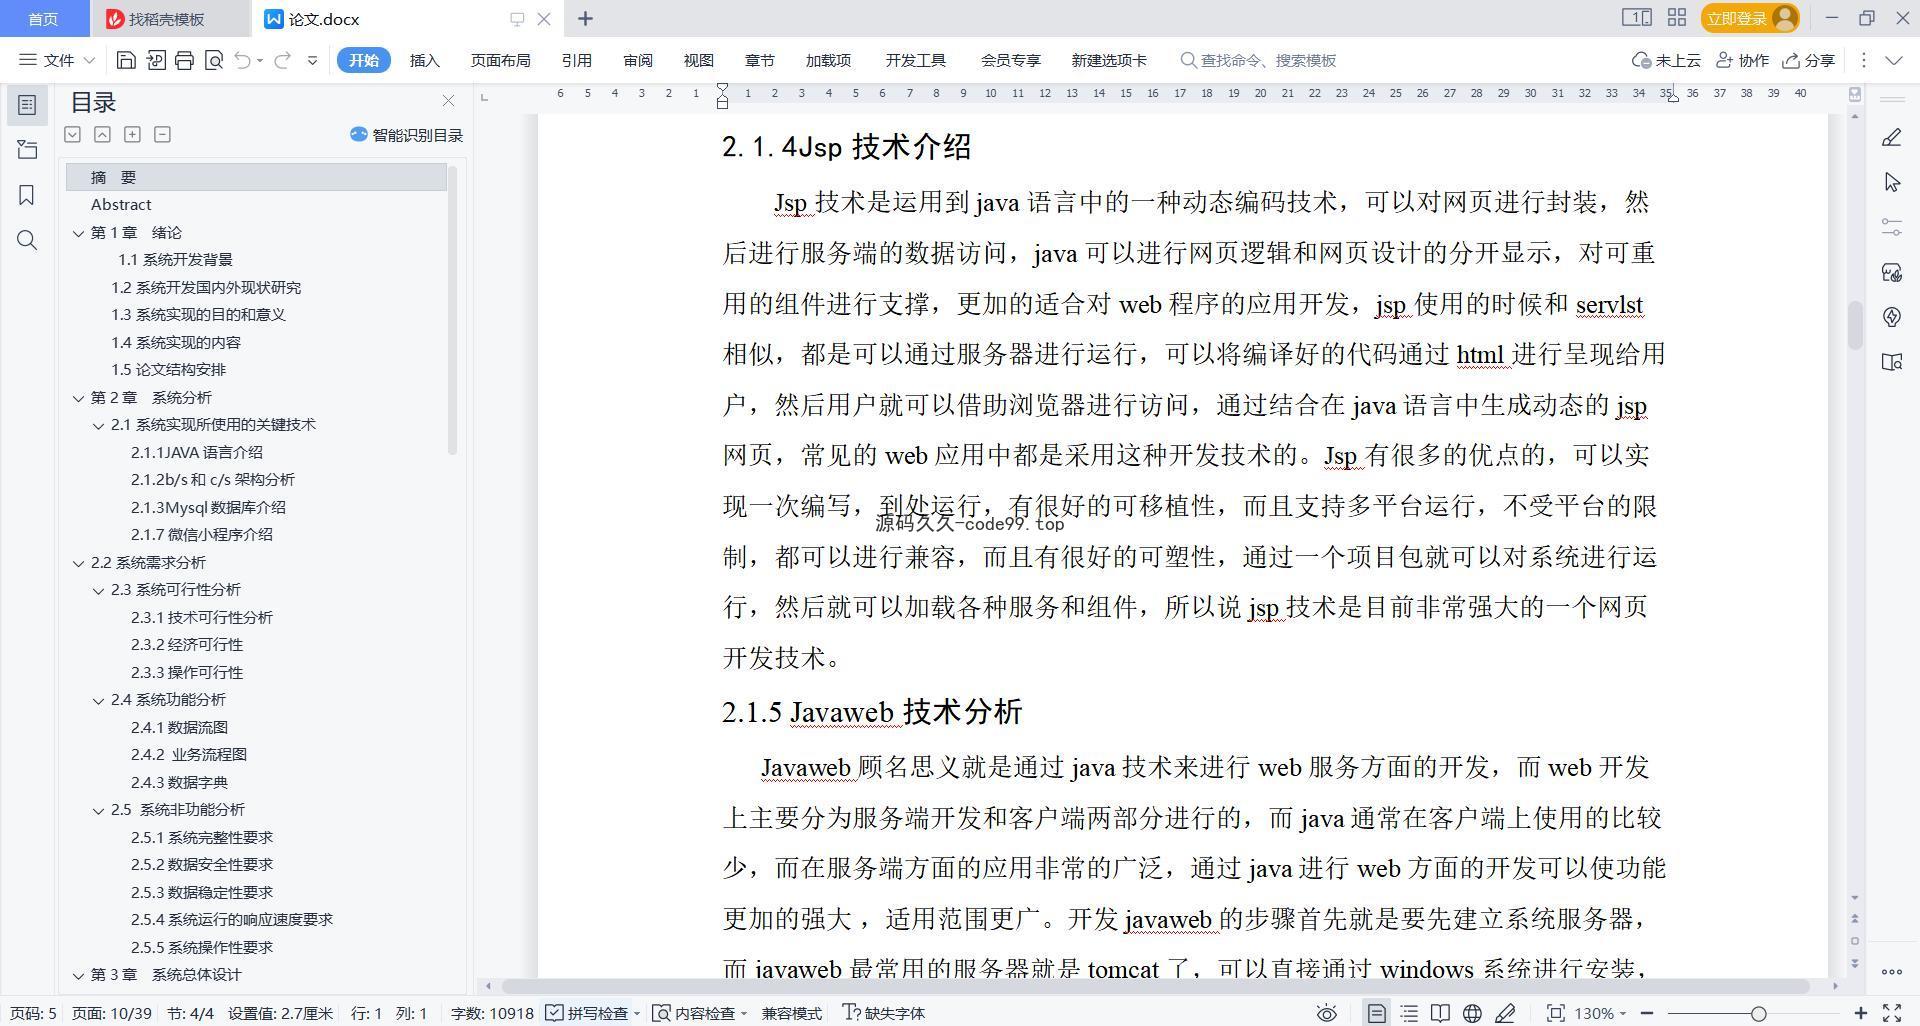1920x1026 pixels.
Task: Click the zoom in plus button
Action: (x=1860, y=1013)
